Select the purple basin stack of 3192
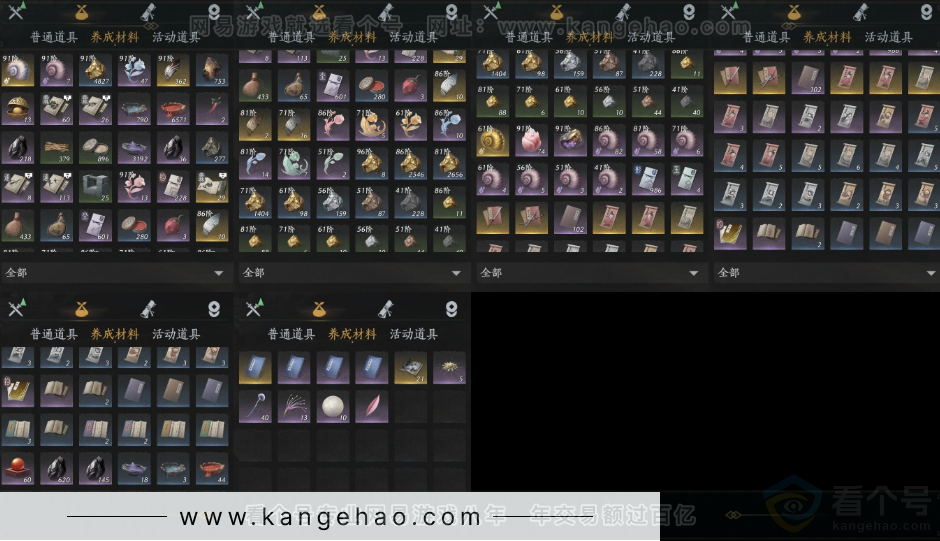This screenshot has width=940, height=541. [134, 148]
